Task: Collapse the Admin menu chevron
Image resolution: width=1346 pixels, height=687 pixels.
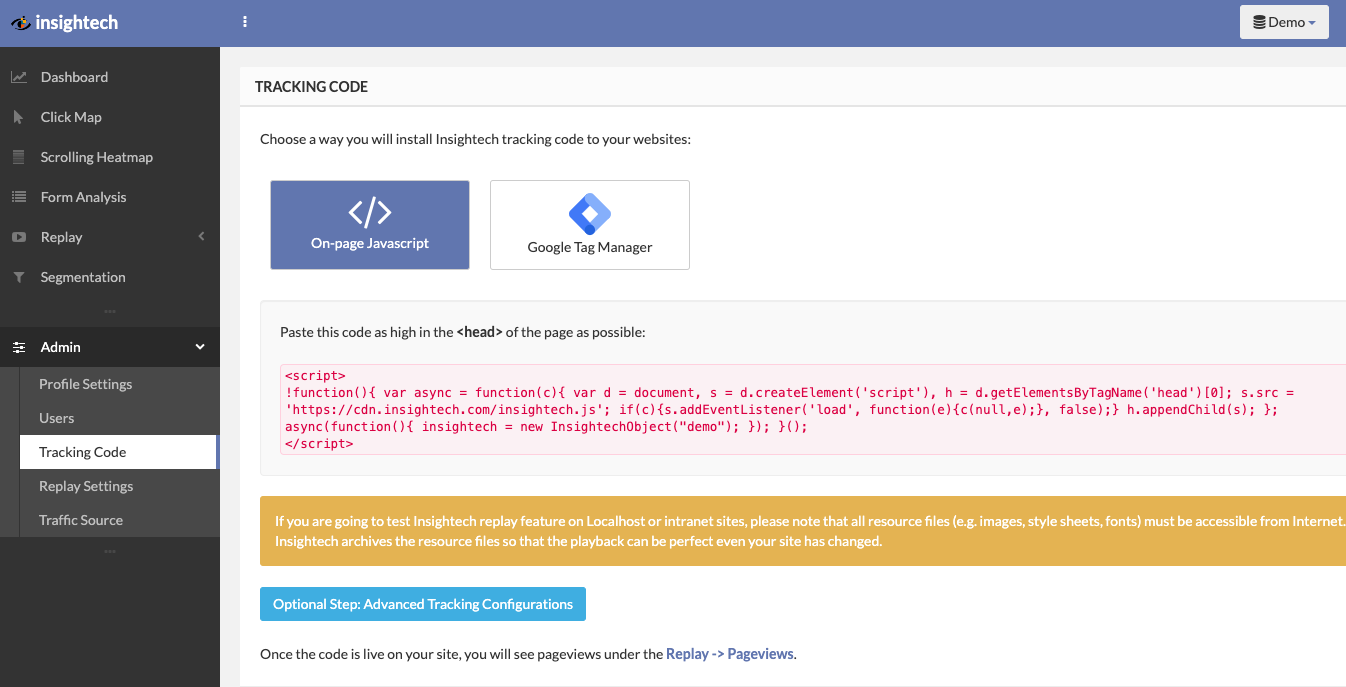Action: (200, 347)
